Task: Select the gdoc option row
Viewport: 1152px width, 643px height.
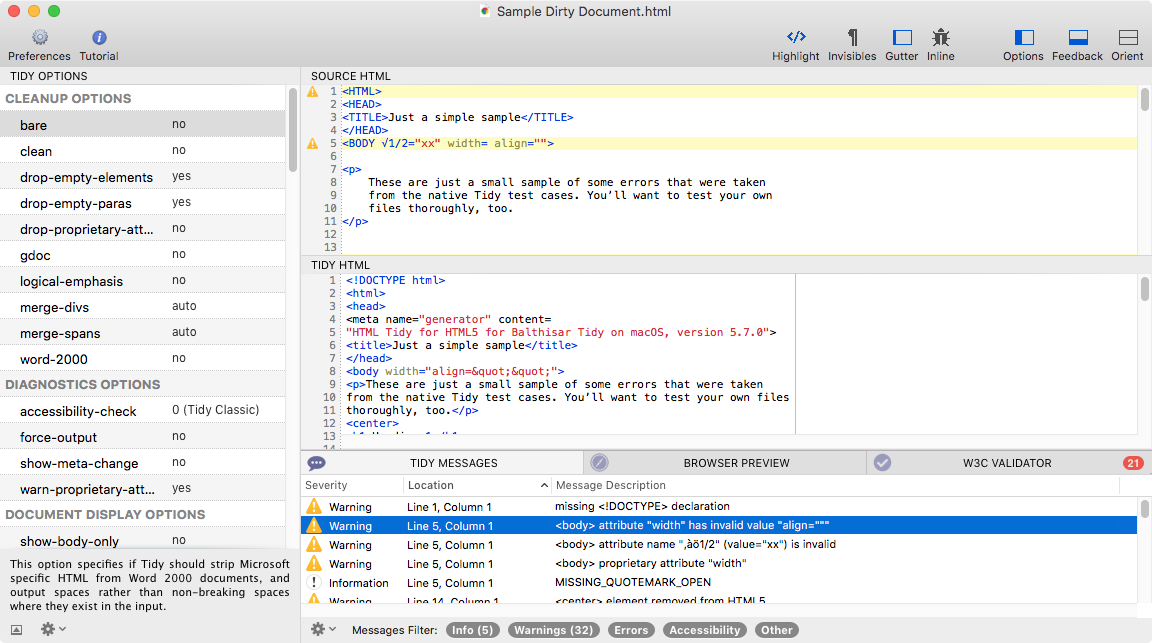Action: 143,255
